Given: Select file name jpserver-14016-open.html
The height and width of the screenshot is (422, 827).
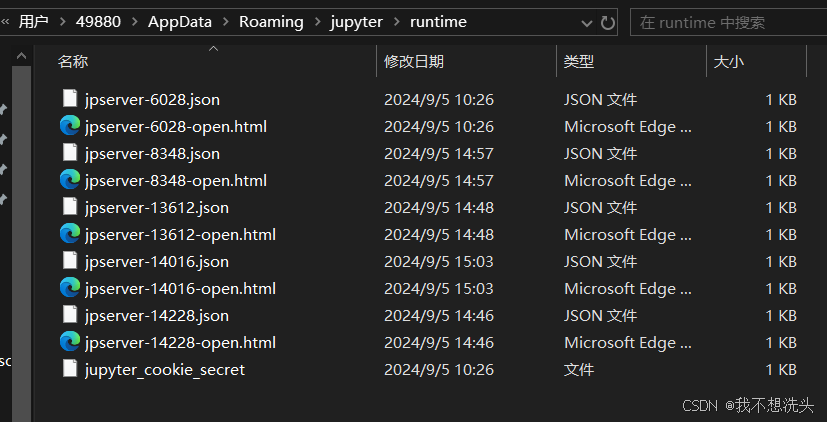Looking at the screenshot, I should coord(180,288).
